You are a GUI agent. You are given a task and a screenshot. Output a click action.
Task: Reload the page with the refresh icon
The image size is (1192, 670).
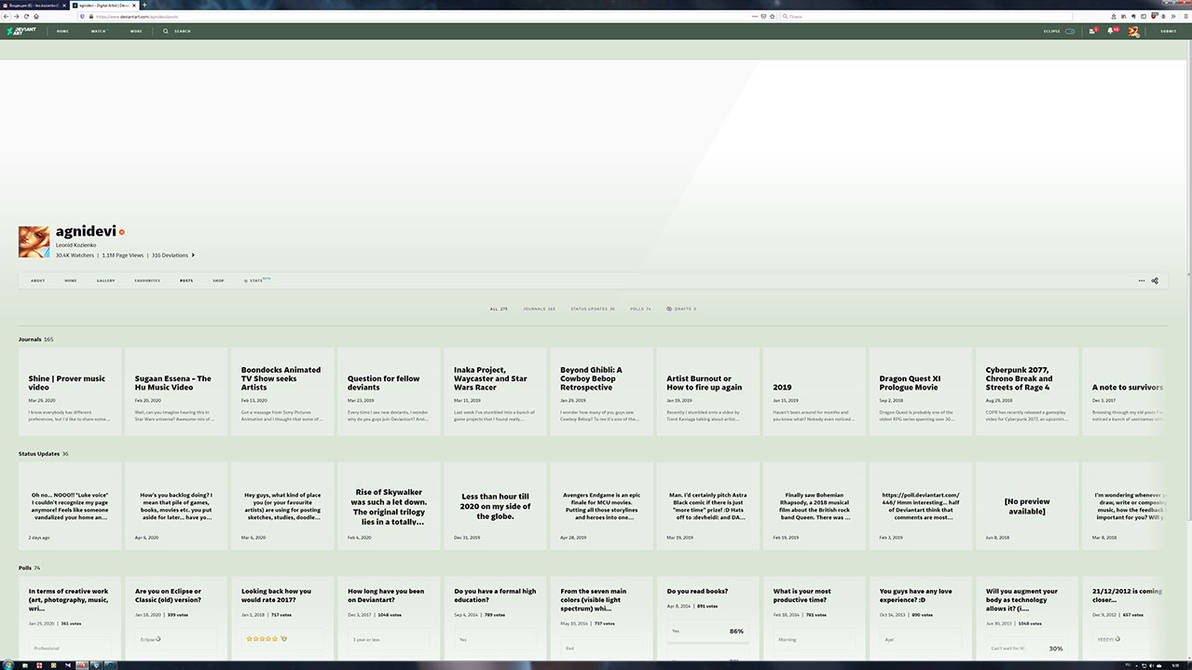[26, 16]
